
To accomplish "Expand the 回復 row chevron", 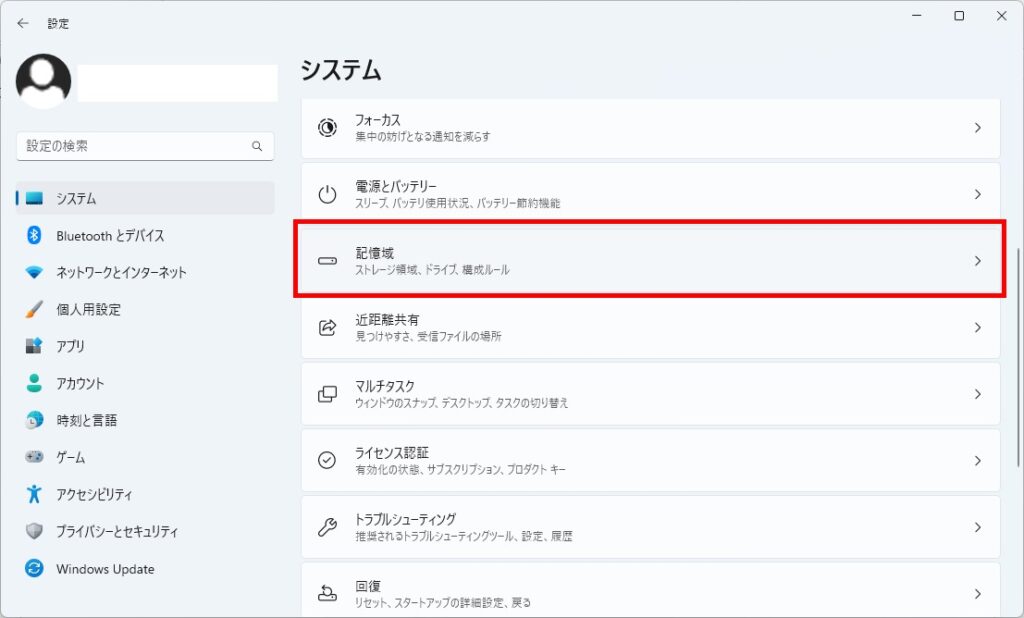I will pos(977,593).
